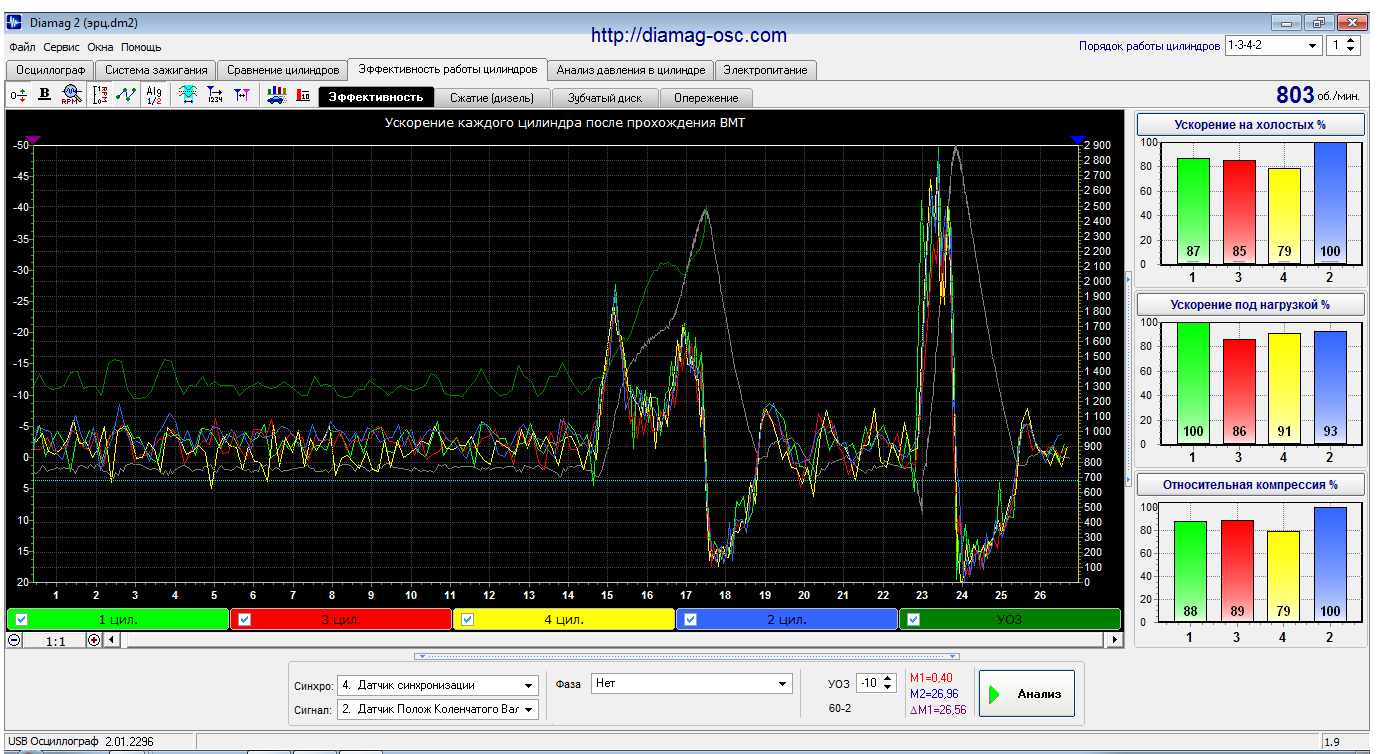Click the blue bar 100 in idle acceleration chart
The width and height of the screenshot is (1382, 754).
pos(1329,203)
